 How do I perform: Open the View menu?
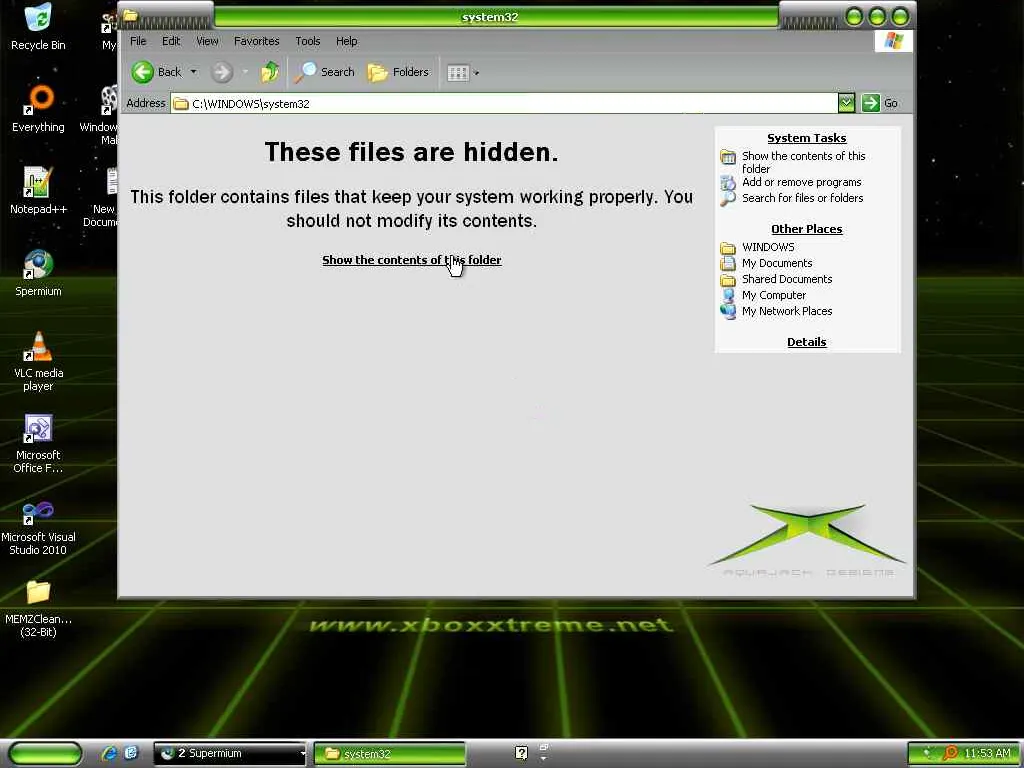click(x=207, y=41)
